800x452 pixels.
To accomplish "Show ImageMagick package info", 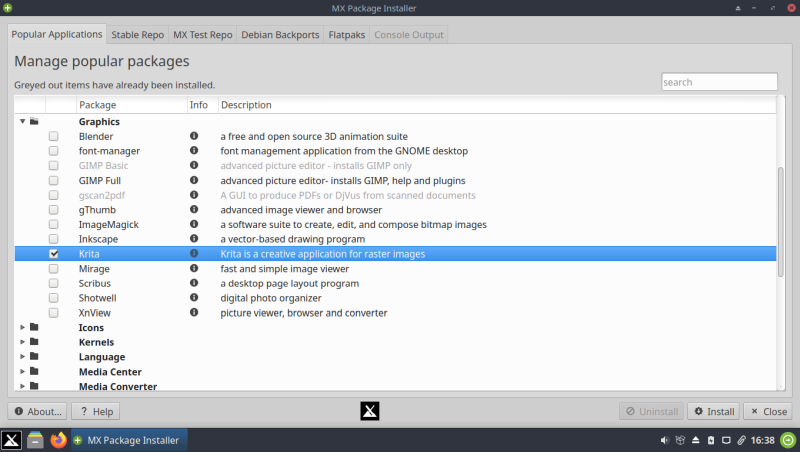I will [x=194, y=224].
